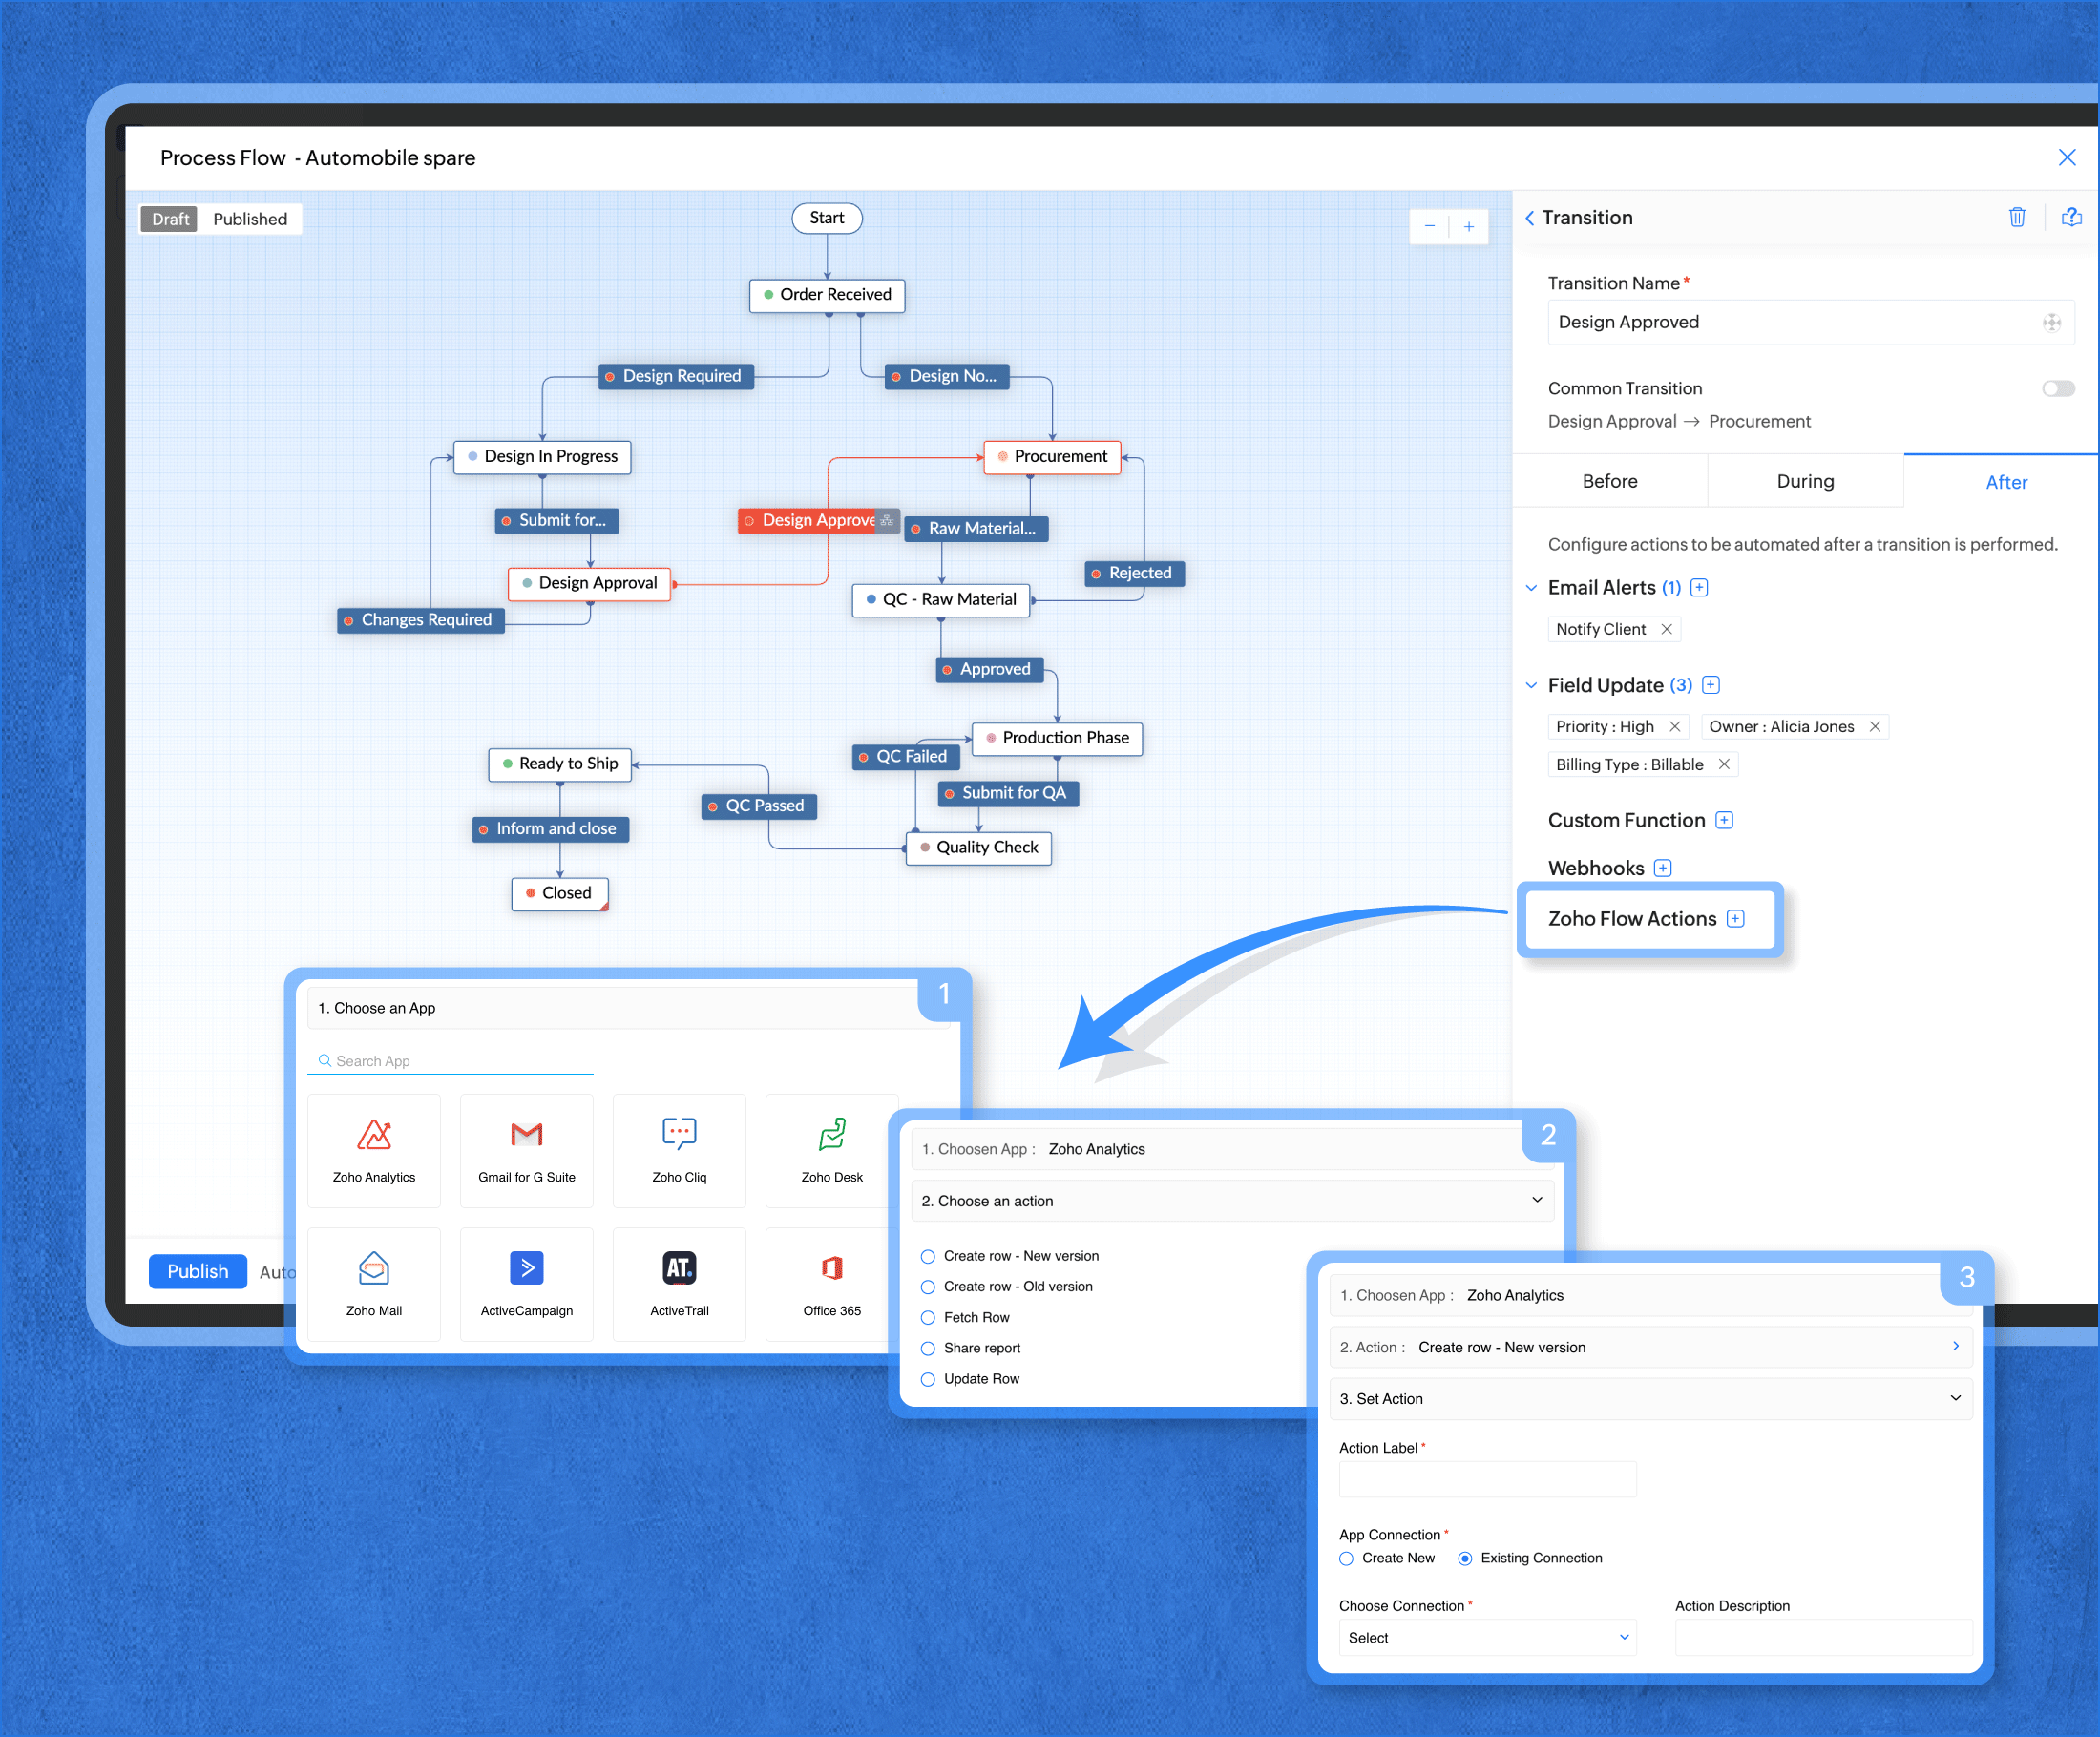Choose the Create New connection radio
The height and width of the screenshot is (1737, 2100).
click(1346, 1558)
